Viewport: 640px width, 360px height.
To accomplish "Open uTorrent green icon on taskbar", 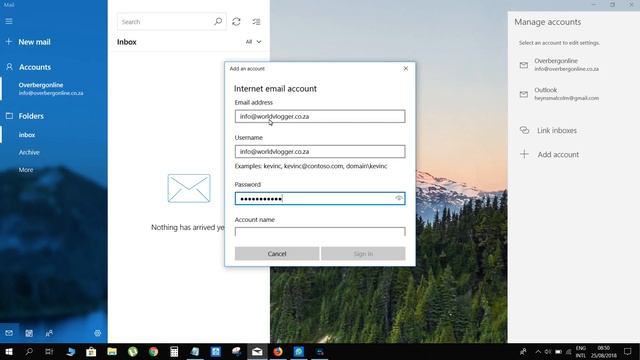I will tap(133, 351).
